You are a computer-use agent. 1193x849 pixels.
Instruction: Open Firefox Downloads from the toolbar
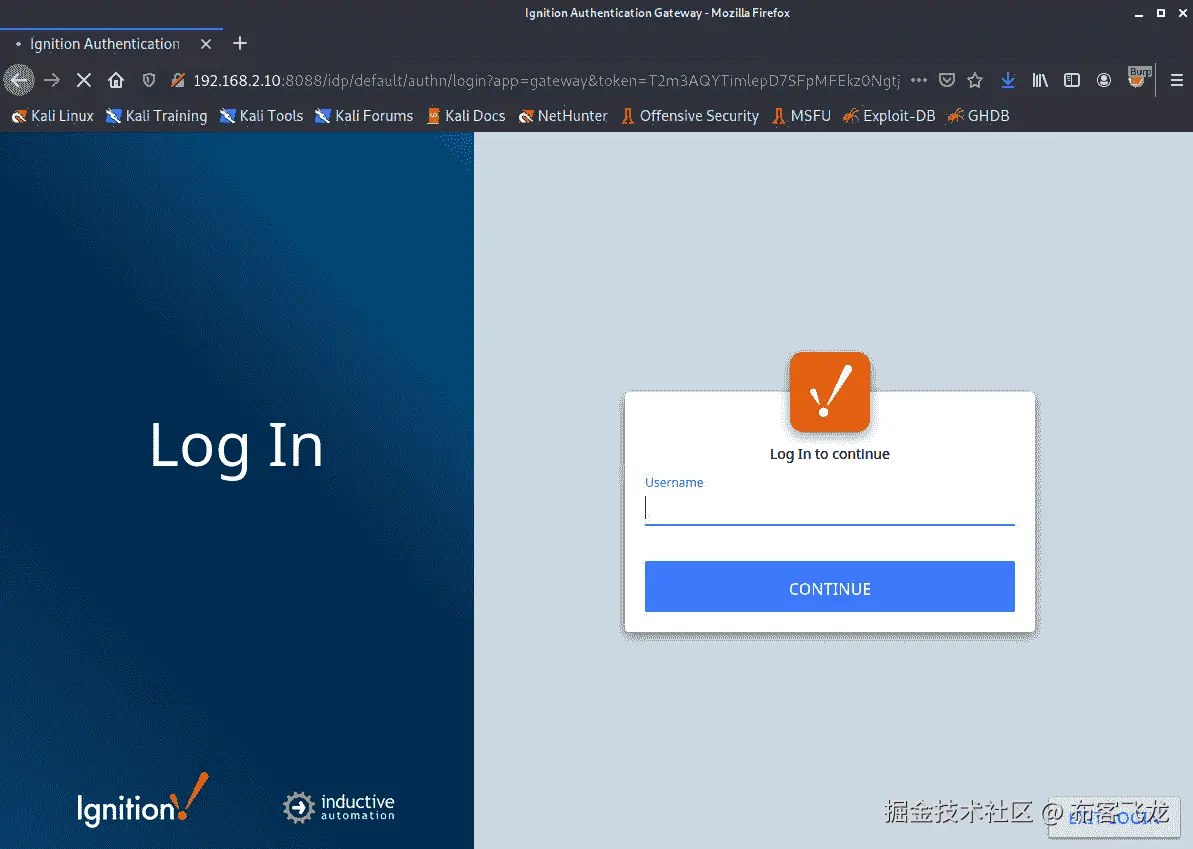click(x=1007, y=80)
